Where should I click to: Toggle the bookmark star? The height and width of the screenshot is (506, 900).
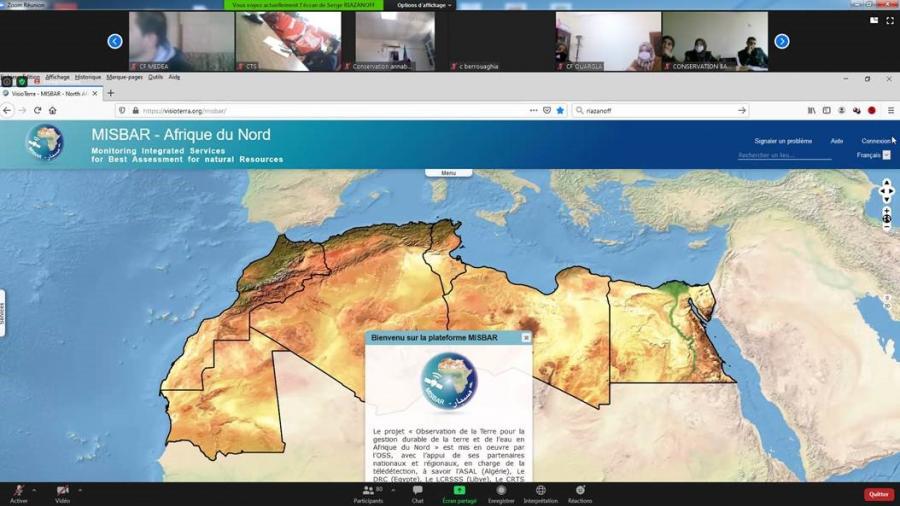click(x=560, y=110)
